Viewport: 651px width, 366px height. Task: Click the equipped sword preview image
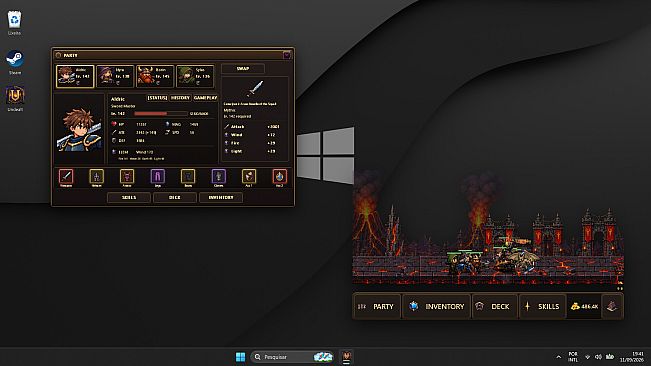click(255, 88)
